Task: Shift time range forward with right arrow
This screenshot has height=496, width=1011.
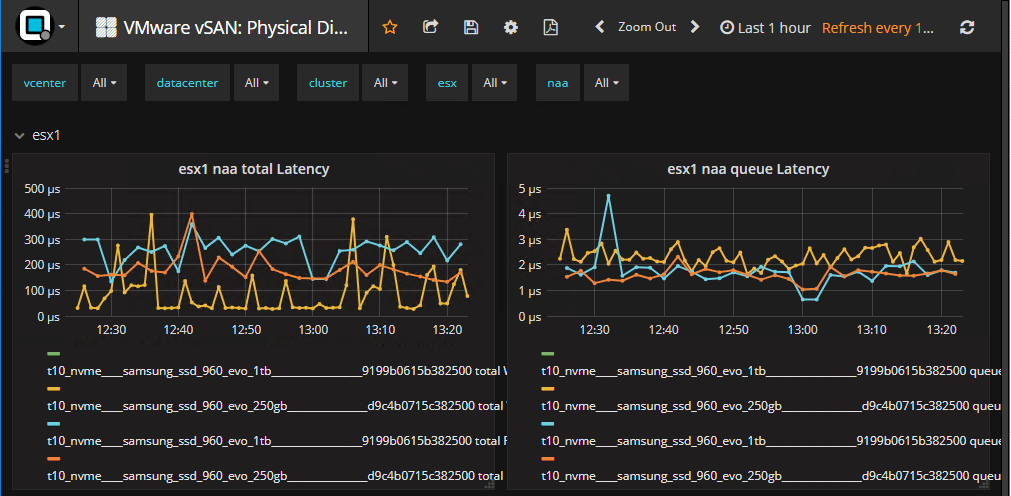Action: 696,27
